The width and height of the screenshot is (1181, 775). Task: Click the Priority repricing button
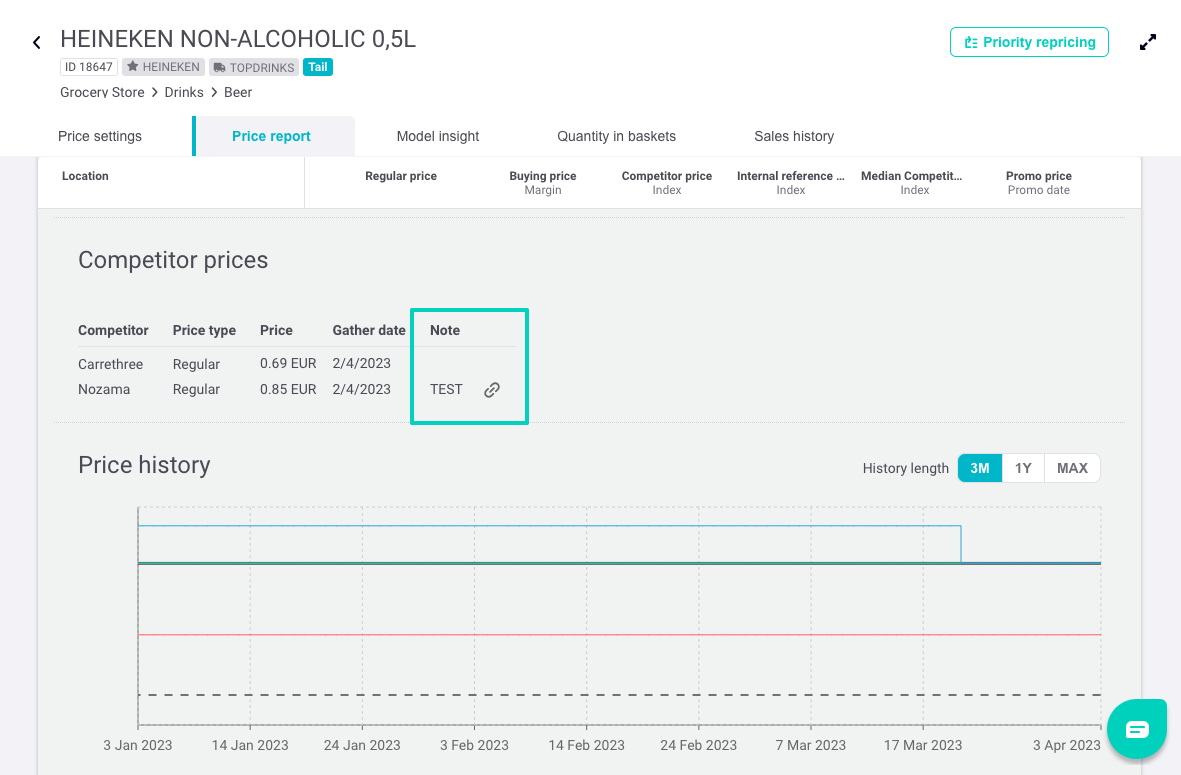(1029, 42)
